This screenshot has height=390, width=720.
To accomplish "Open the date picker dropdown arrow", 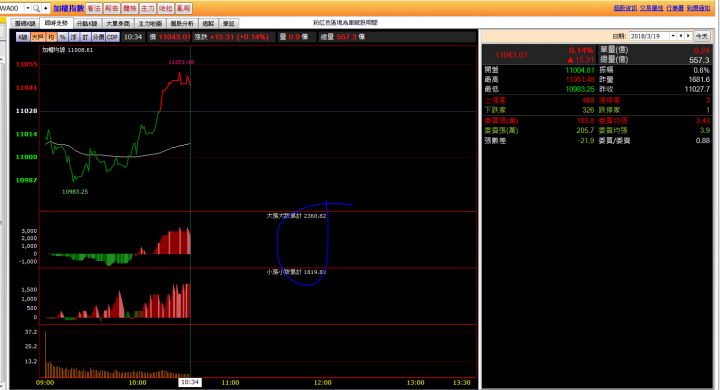I will 673,36.
